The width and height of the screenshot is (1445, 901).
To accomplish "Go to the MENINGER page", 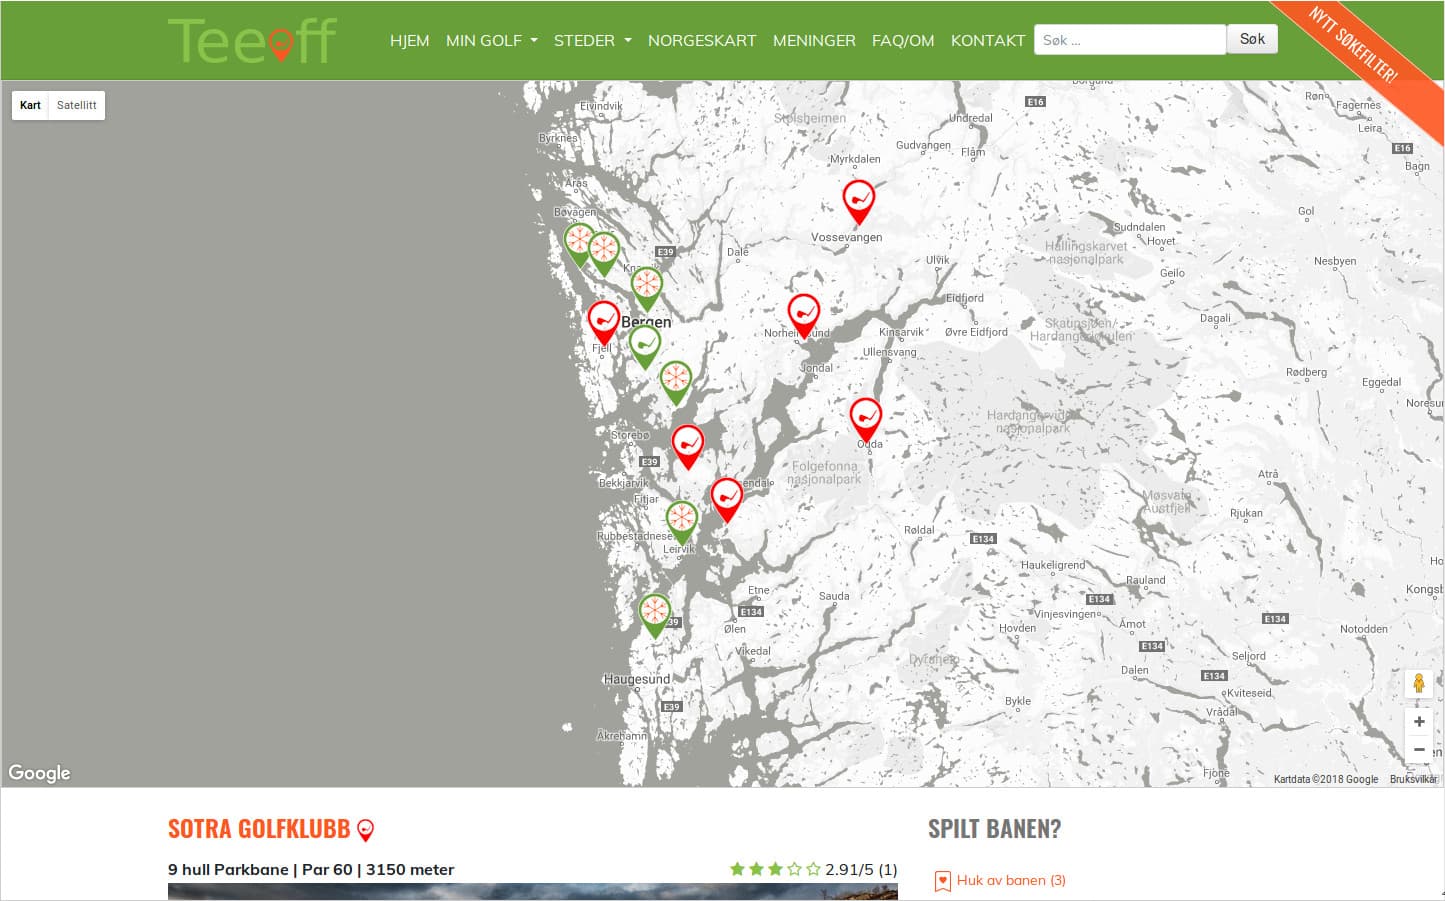I will point(814,41).
